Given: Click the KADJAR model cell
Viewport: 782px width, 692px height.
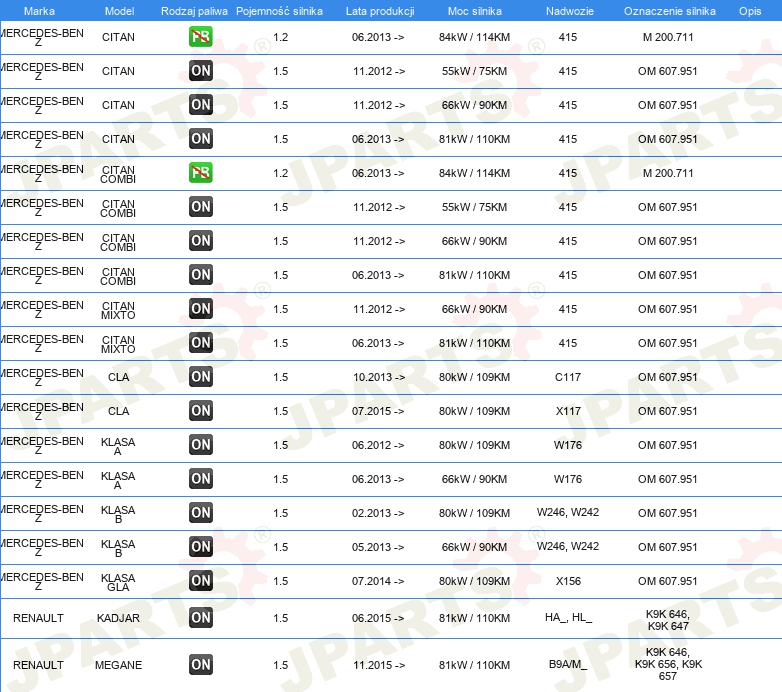Looking at the screenshot, I should pyautogui.click(x=118, y=618).
